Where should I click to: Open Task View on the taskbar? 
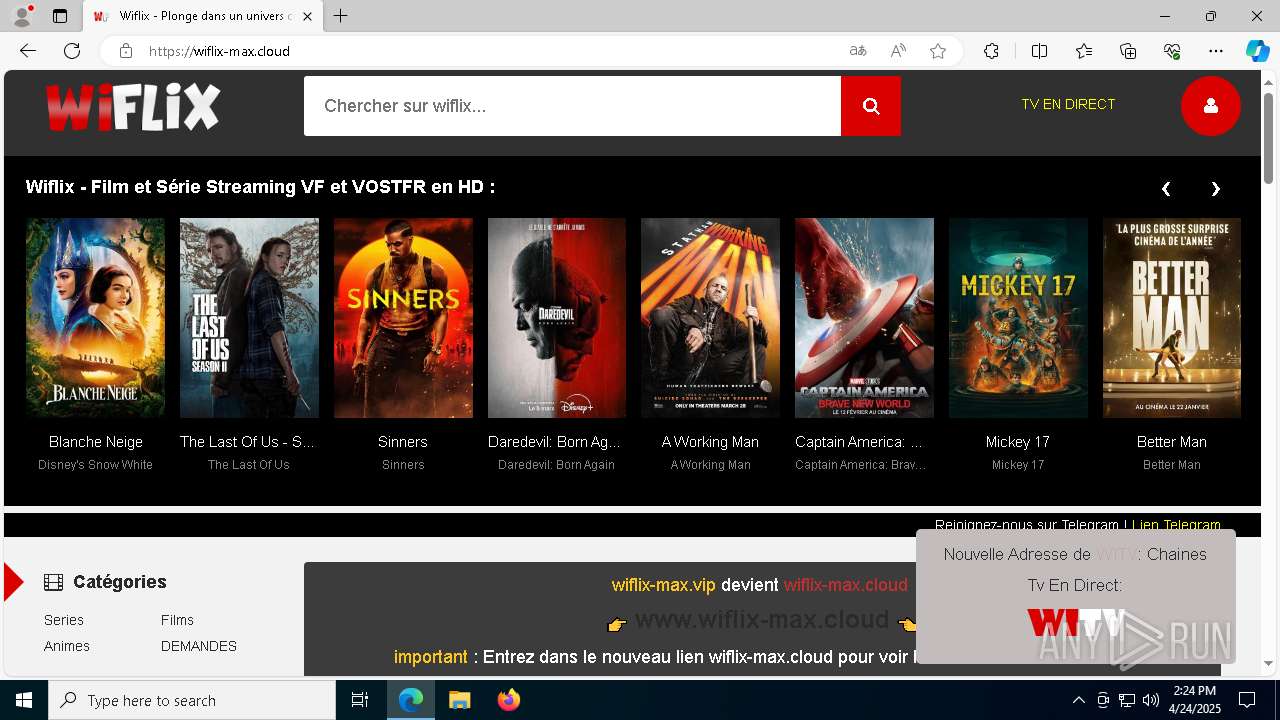[x=360, y=700]
